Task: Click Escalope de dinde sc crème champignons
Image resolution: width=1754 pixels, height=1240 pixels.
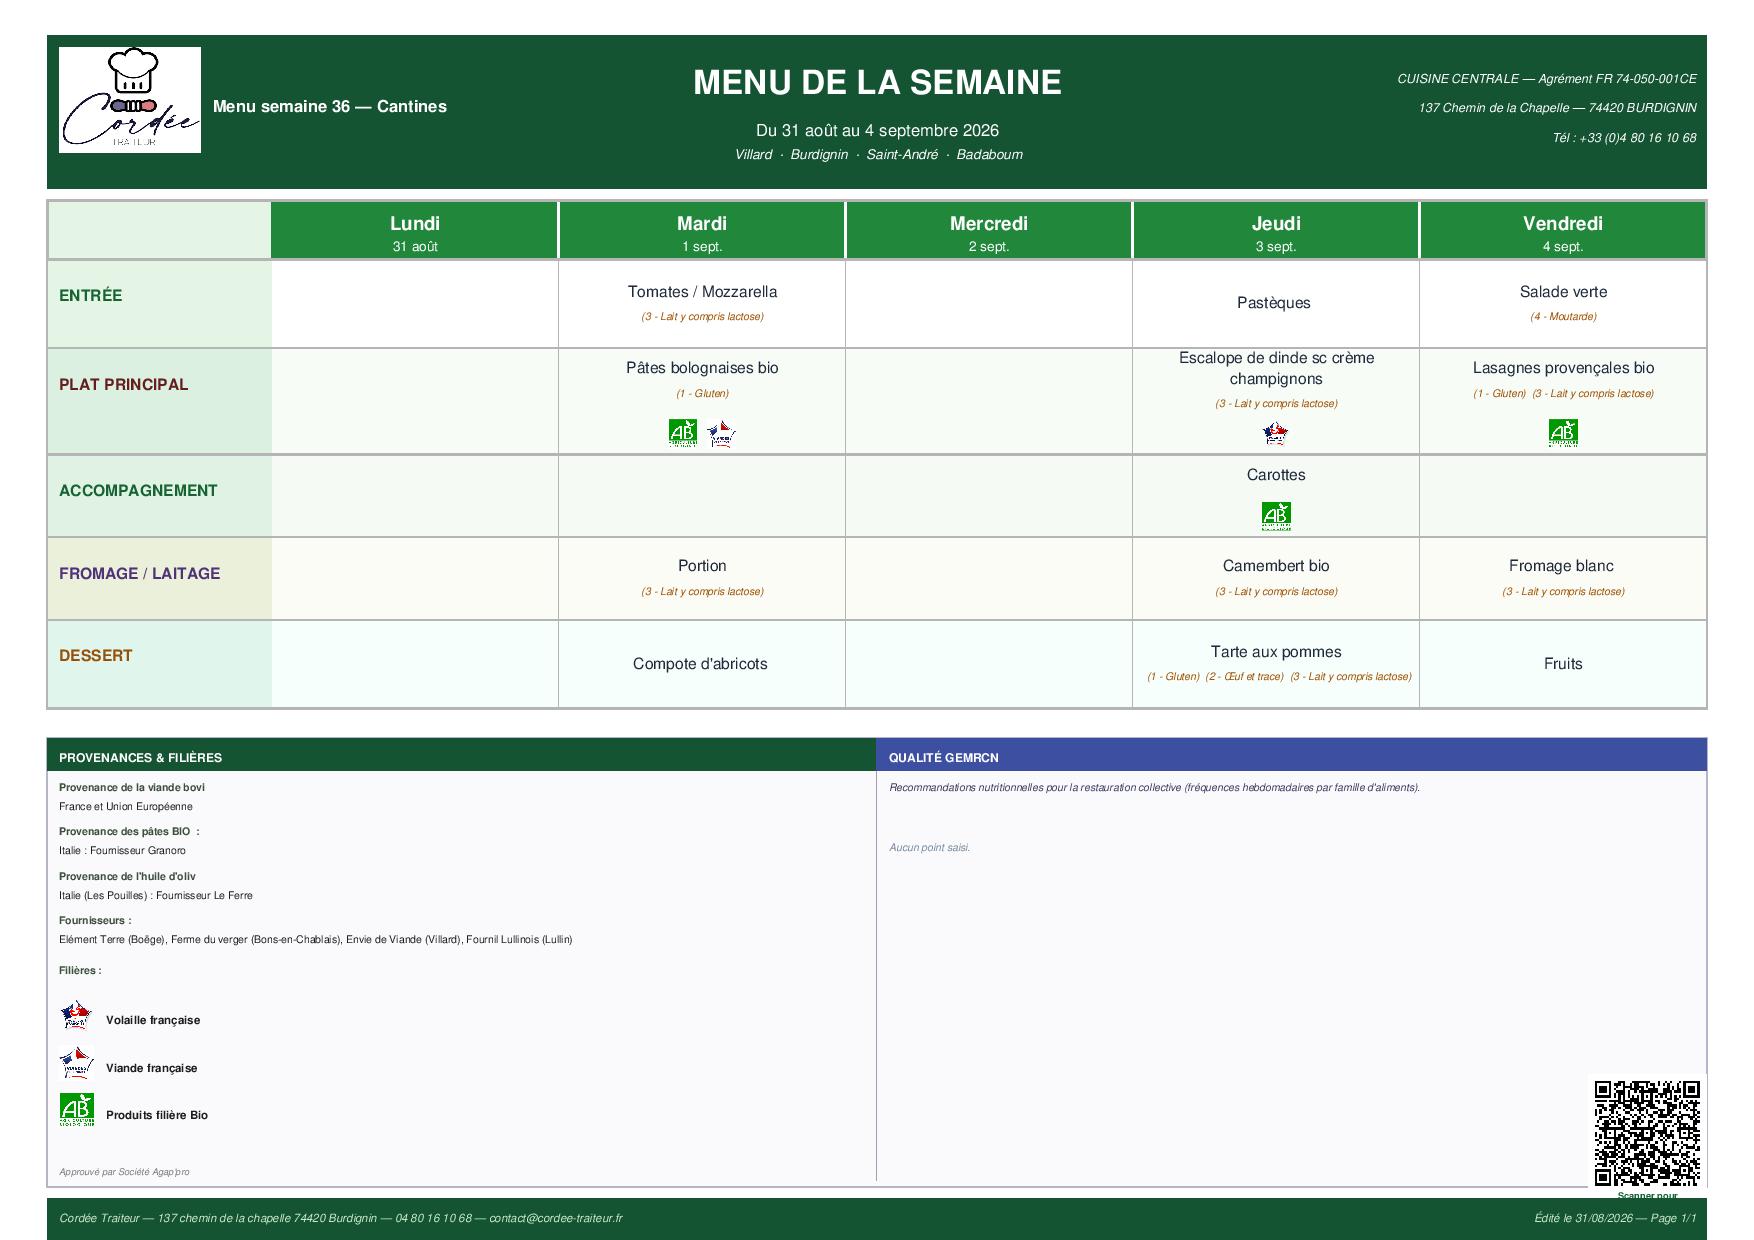Action: (x=1276, y=368)
